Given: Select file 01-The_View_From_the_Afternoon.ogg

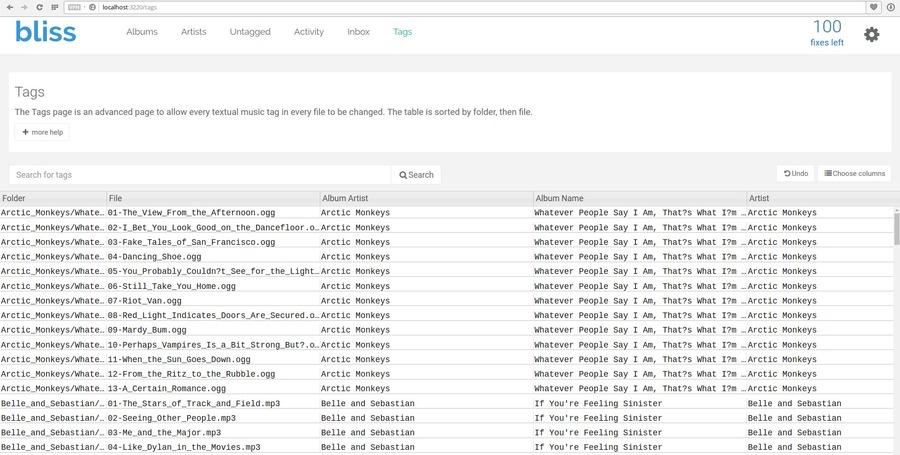Looking at the screenshot, I should click(214, 212).
